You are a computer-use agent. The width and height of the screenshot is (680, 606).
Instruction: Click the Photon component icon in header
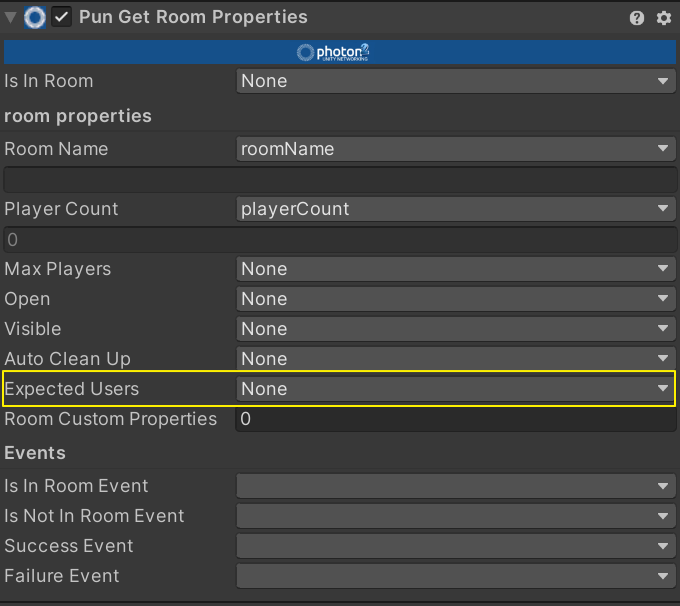pos(35,18)
